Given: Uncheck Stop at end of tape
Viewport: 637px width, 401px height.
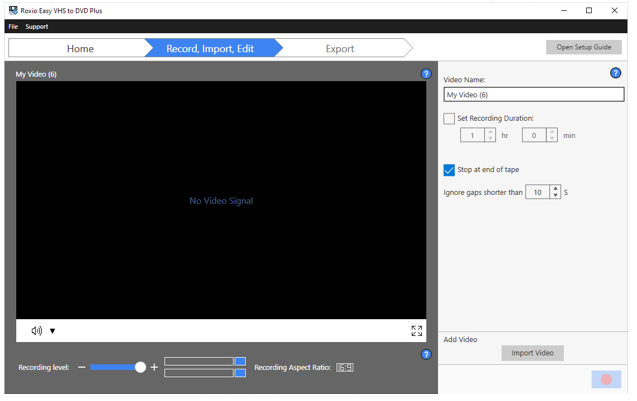Looking at the screenshot, I should point(448,170).
